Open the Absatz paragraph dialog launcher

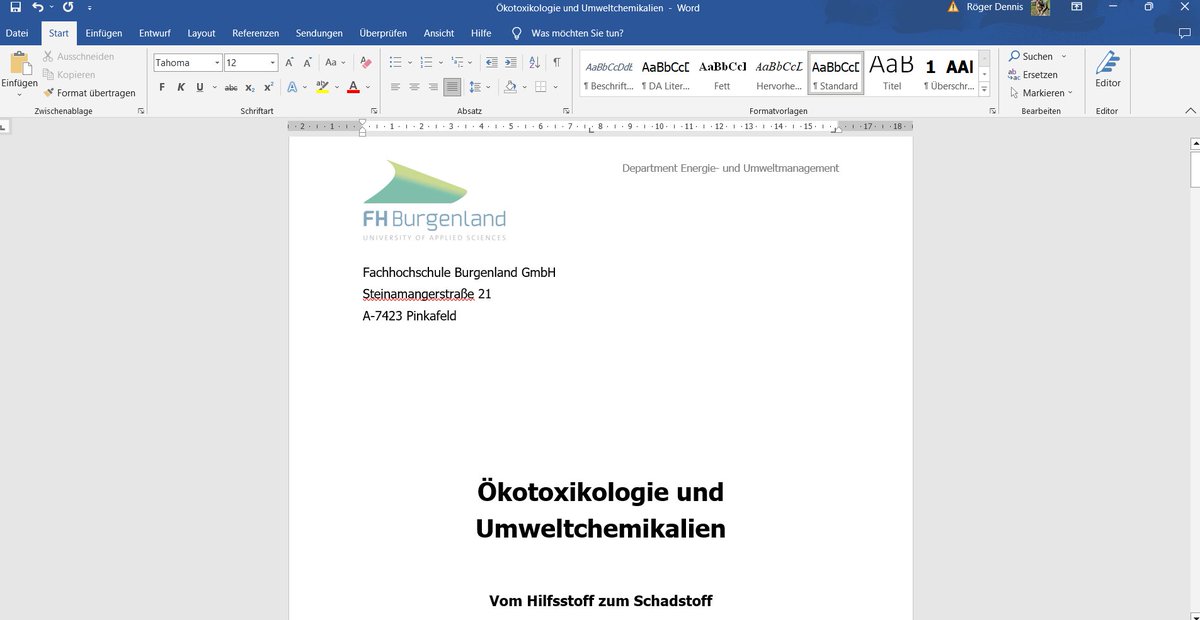(567, 111)
